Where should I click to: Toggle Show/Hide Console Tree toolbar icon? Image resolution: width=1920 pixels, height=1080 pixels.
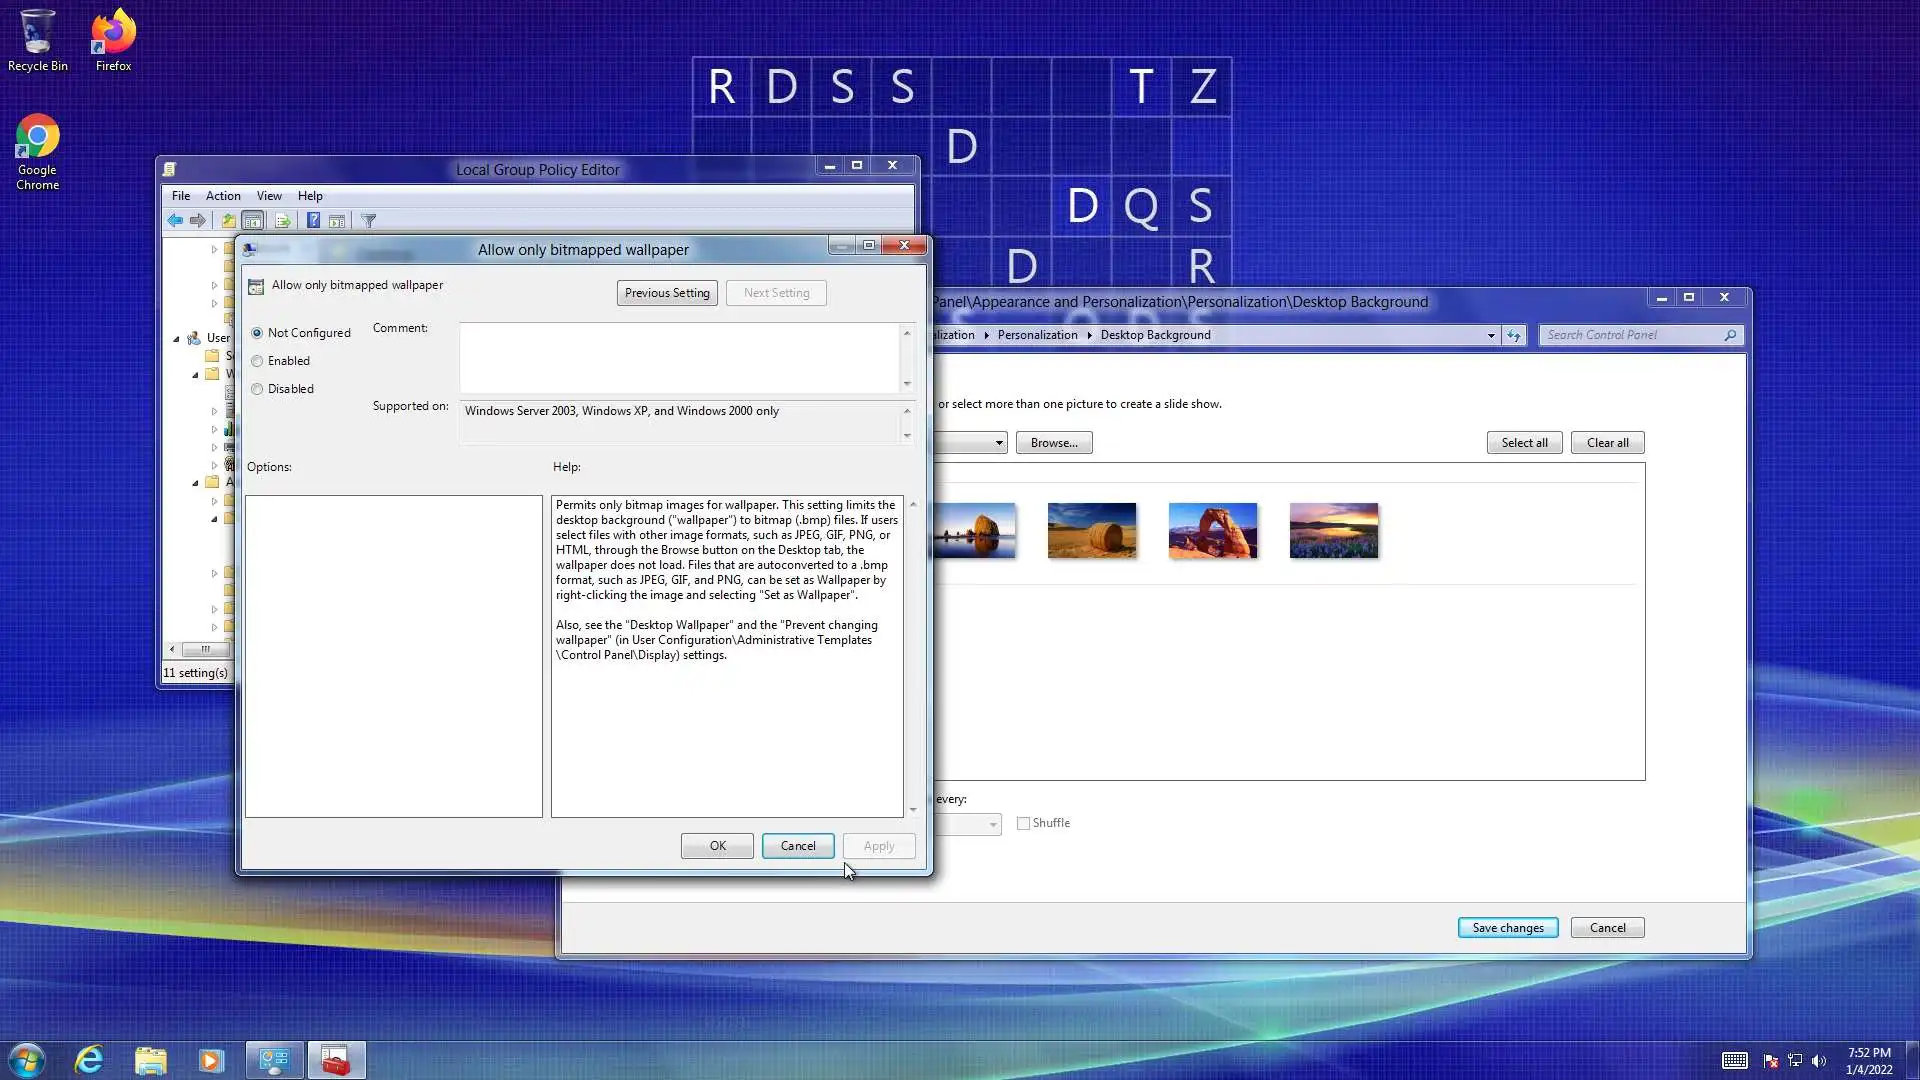[253, 221]
